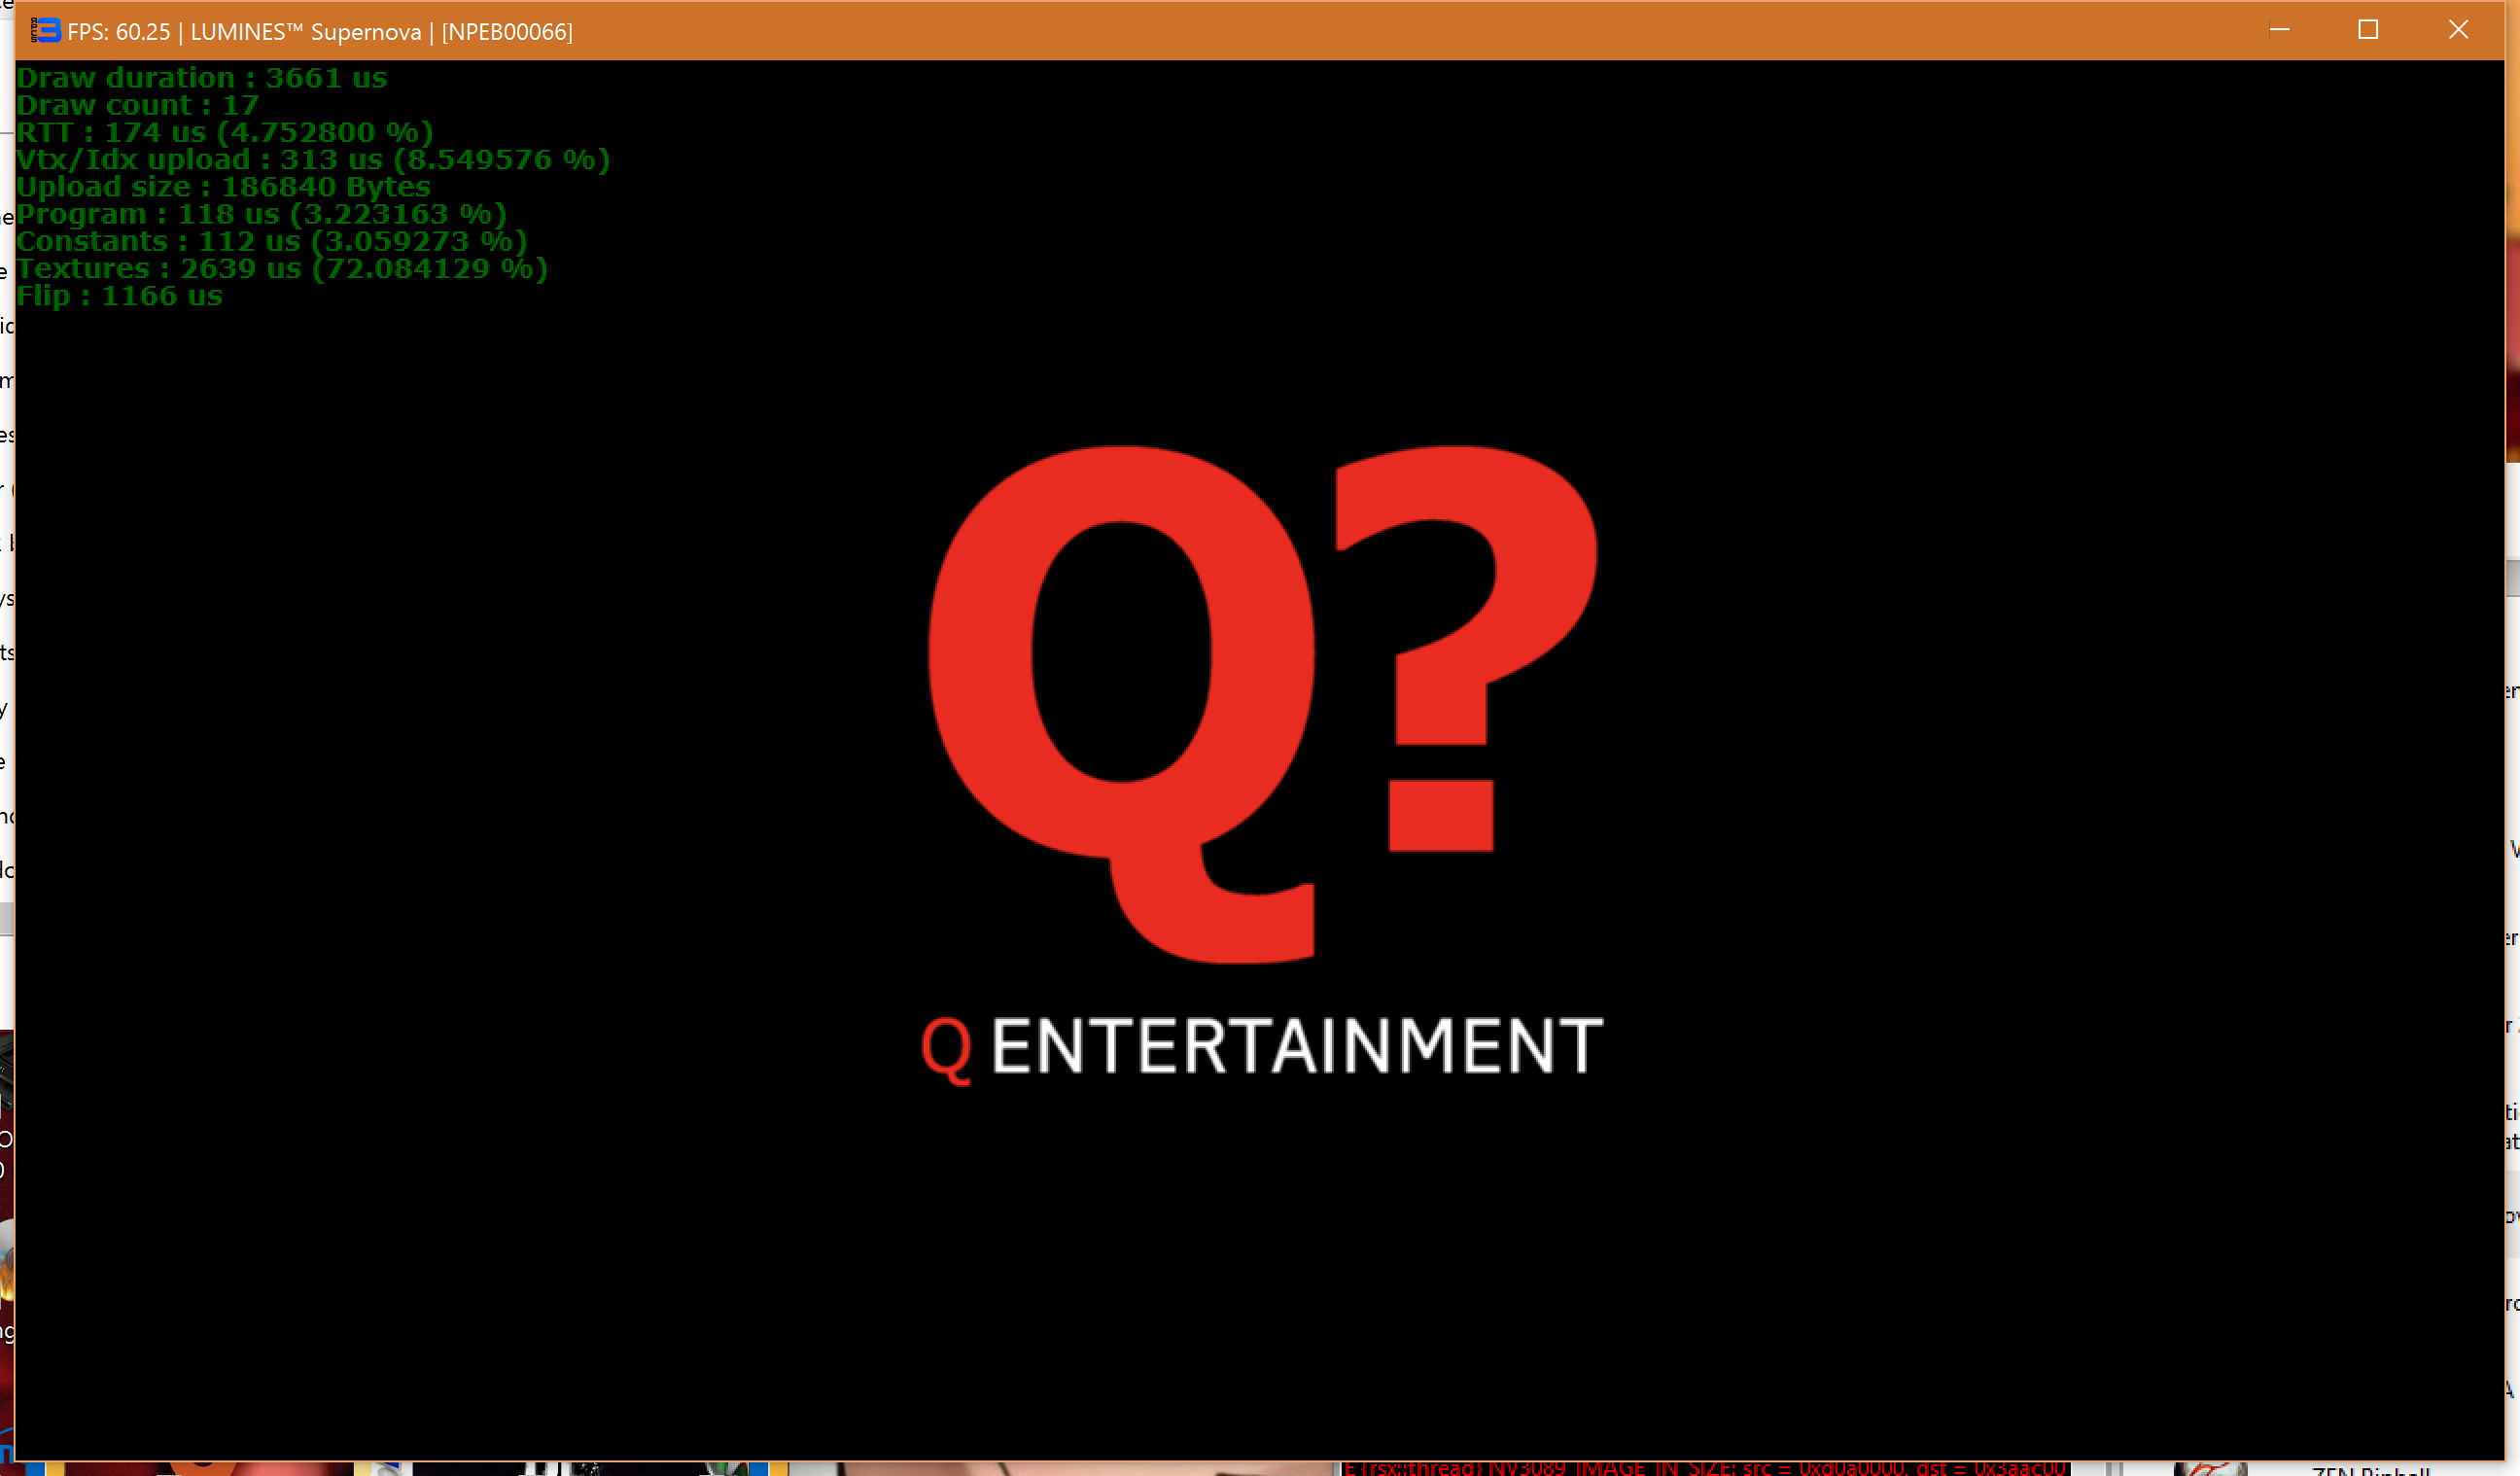Minimize the LUMINES Supernova window
This screenshot has height=1476, width=2520.
(x=2279, y=30)
